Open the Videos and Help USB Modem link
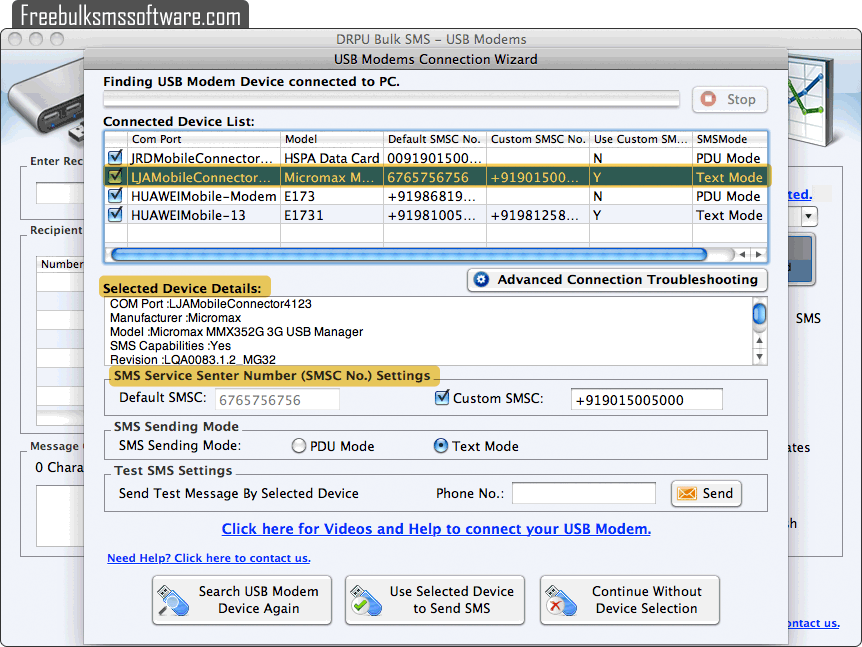The image size is (862, 647). (x=436, y=529)
